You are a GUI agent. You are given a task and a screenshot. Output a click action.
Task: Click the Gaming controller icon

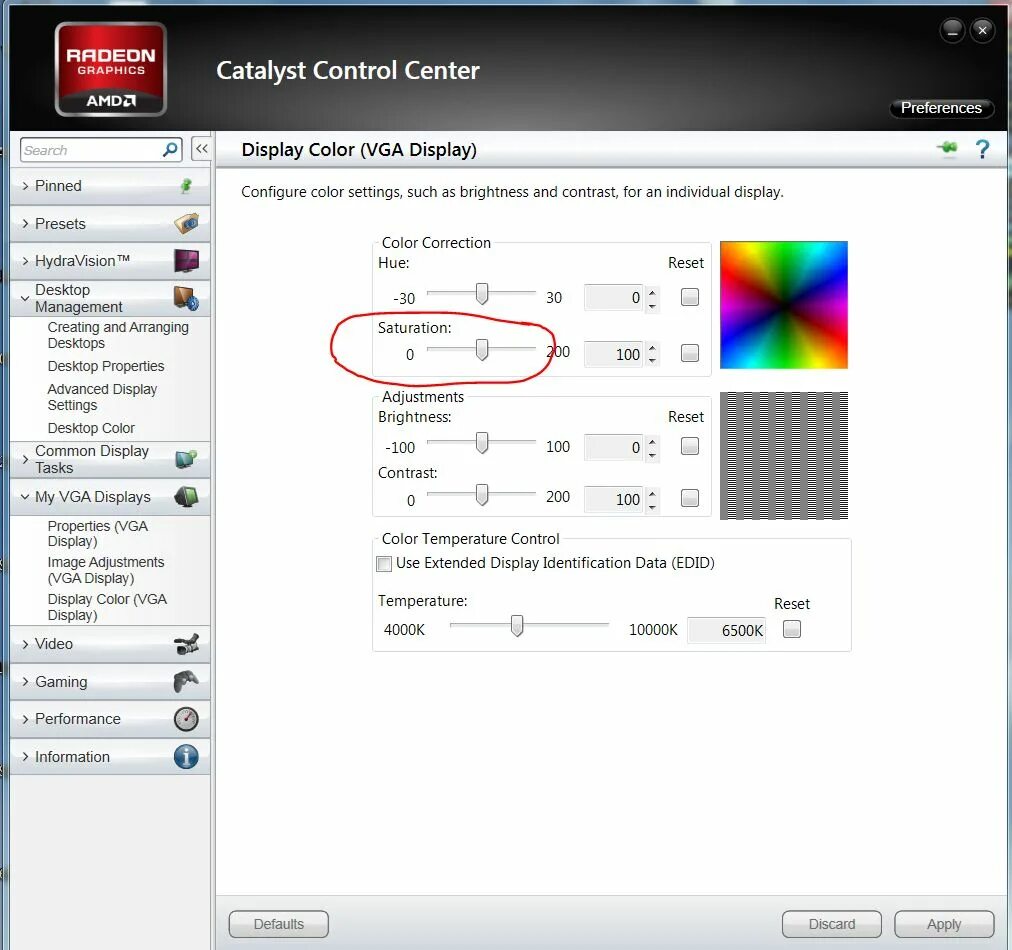pyautogui.click(x=187, y=682)
